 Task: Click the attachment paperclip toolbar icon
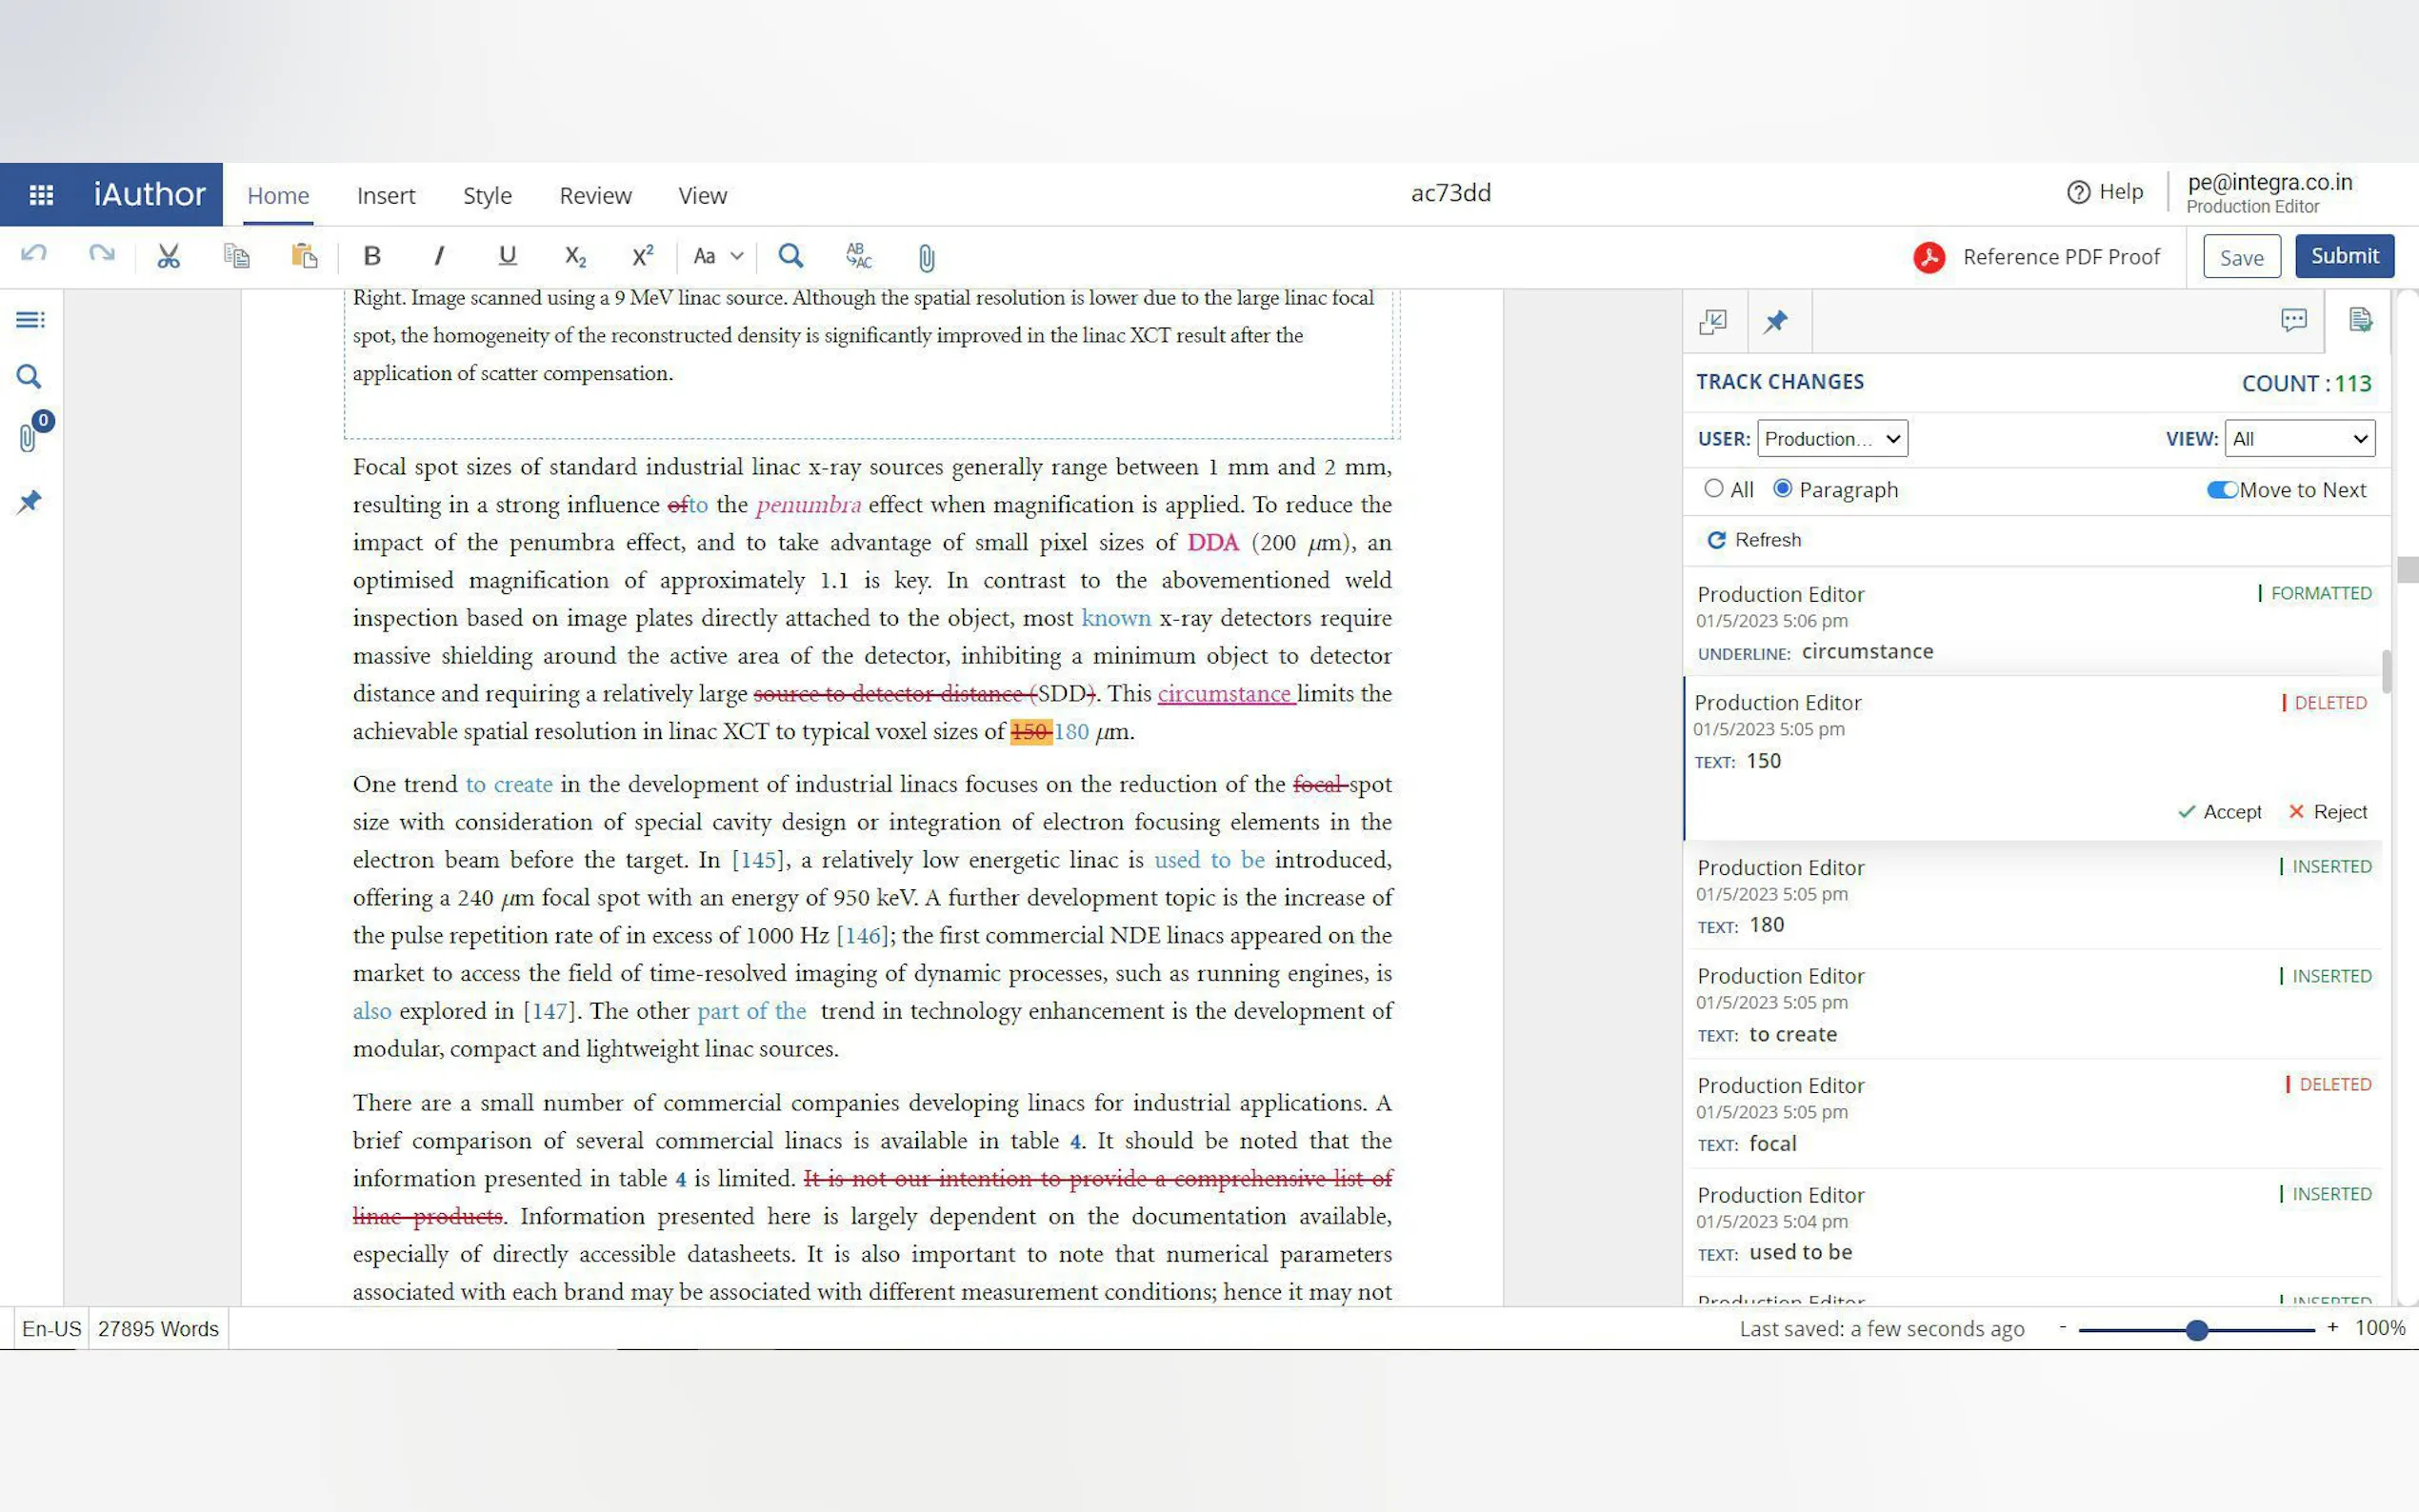coord(926,259)
